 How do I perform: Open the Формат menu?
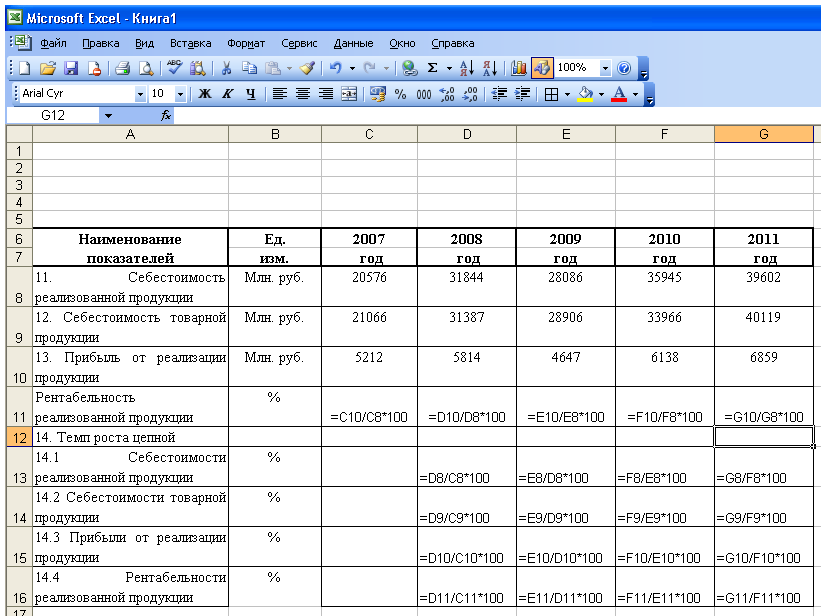[246, 43]
